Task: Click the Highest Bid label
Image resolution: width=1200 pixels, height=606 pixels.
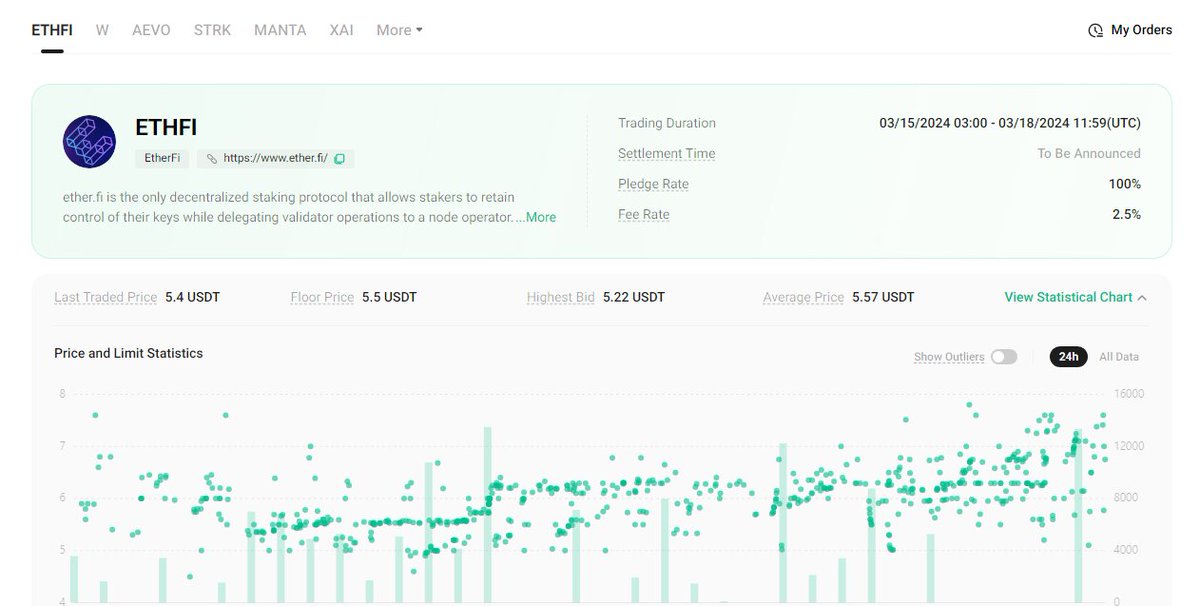Action: [561, 297]
